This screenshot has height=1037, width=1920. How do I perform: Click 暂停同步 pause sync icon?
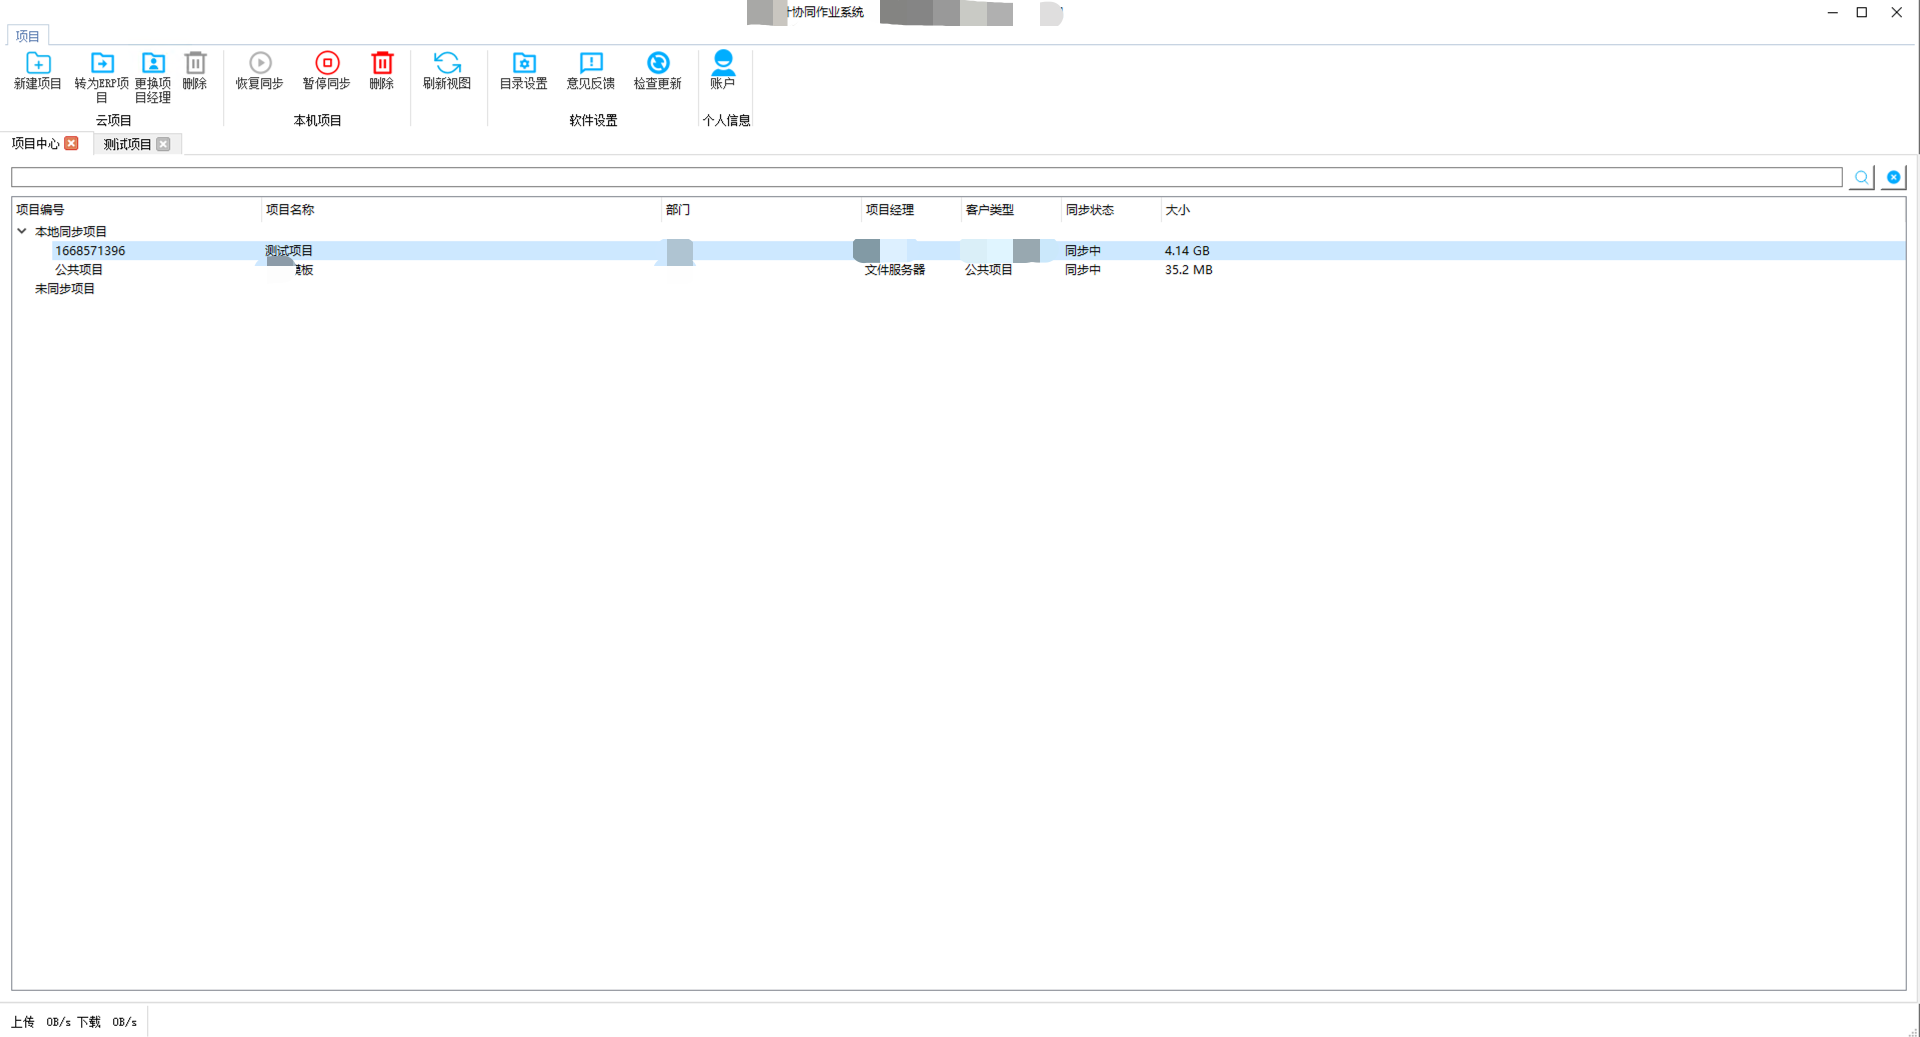point(327,62)
